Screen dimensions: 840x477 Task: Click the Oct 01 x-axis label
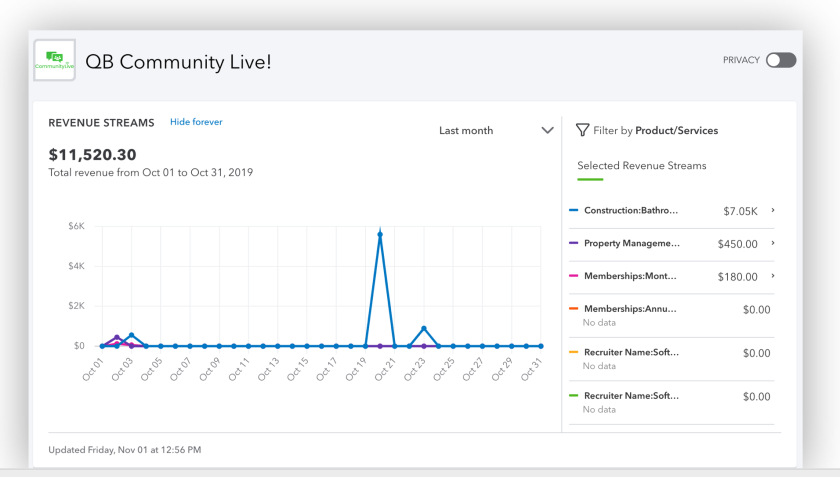92,370
